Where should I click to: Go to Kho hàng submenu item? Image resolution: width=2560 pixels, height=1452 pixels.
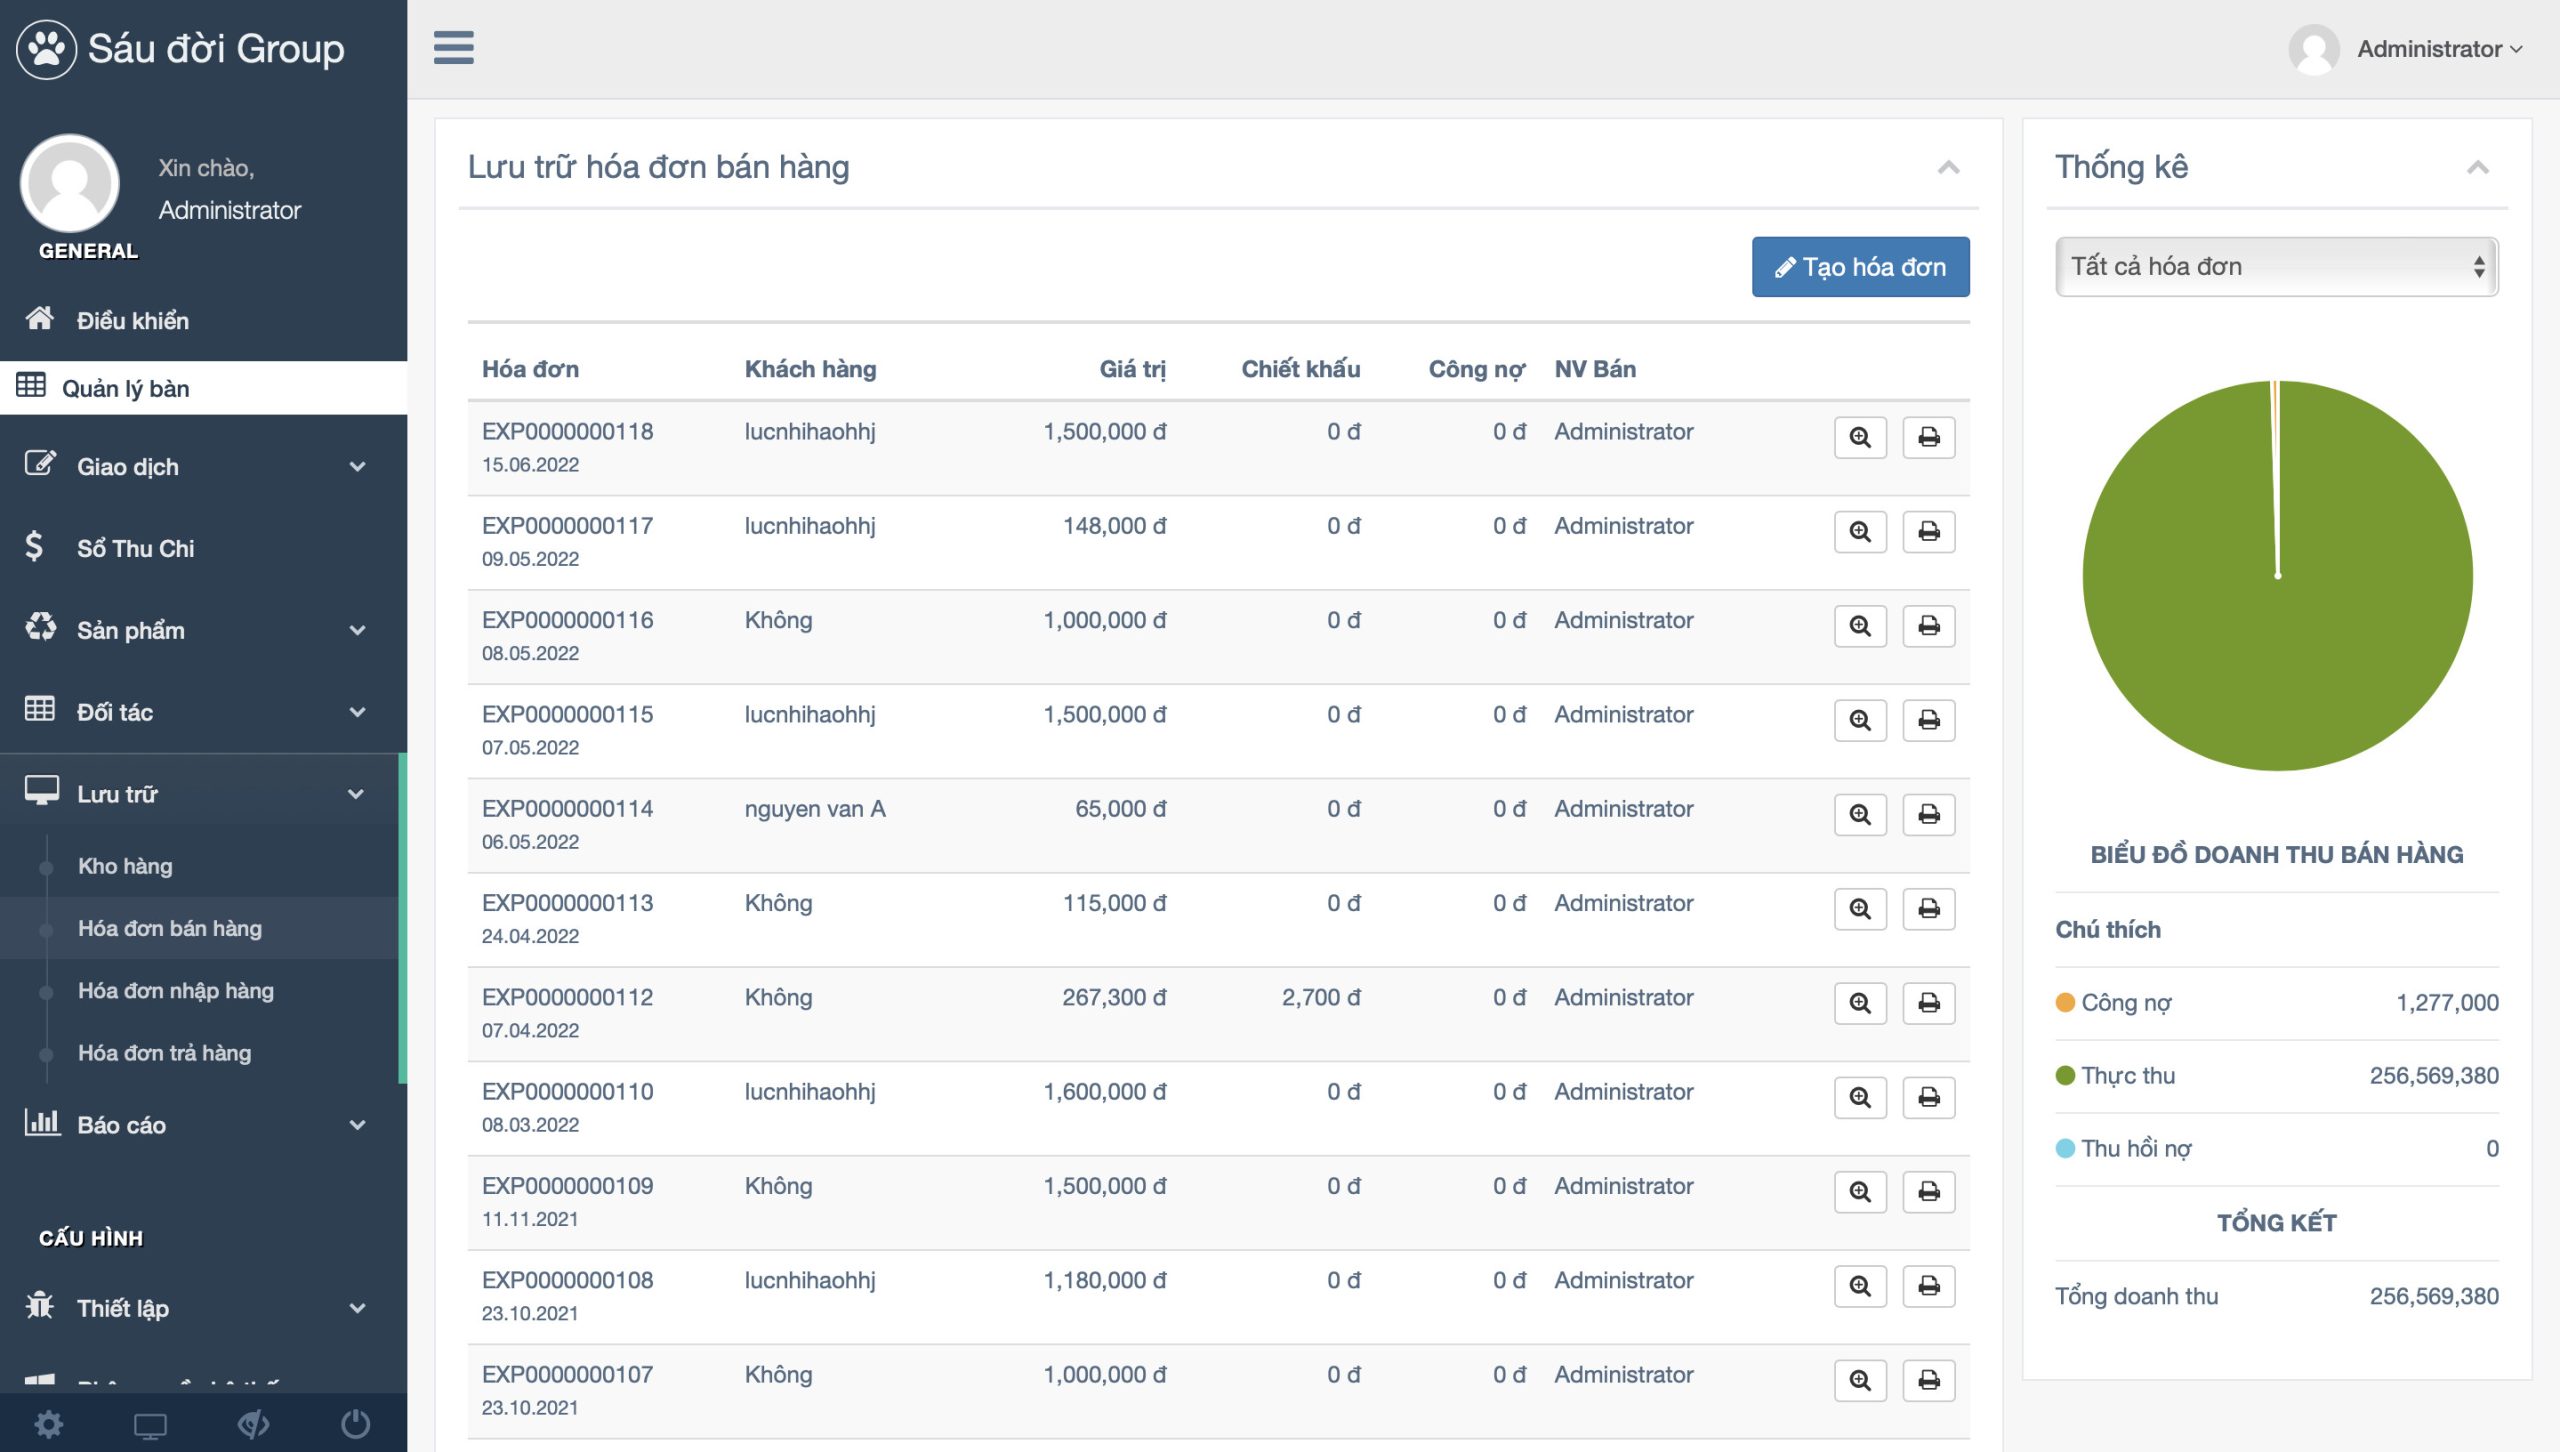click(x=125, y=866)
